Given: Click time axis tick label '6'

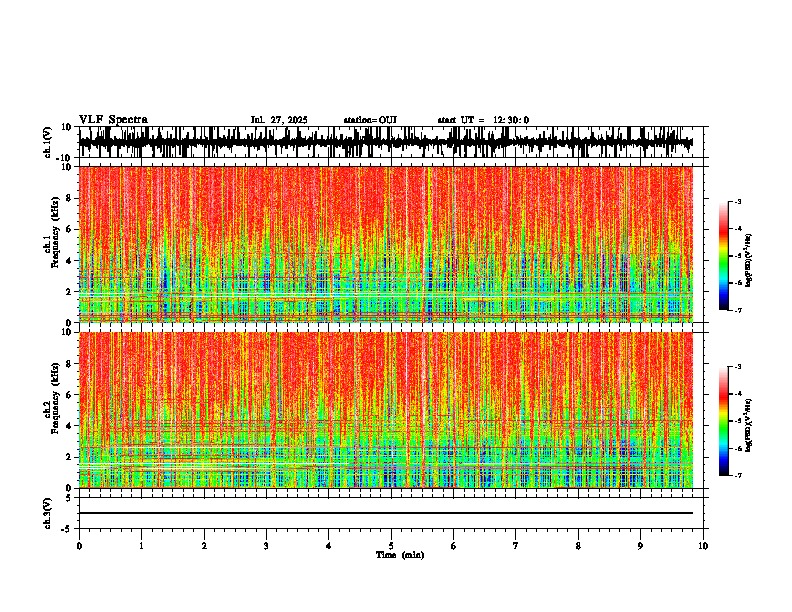Looking at the screenshot, I should 454,546.
